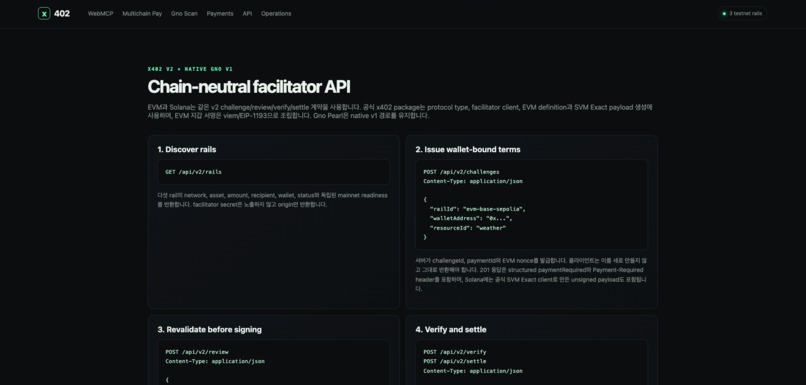Viewport: 806px width, 385px height.
Task: Click the 3. Revalidate before signing heading
Action: (209, 329)
